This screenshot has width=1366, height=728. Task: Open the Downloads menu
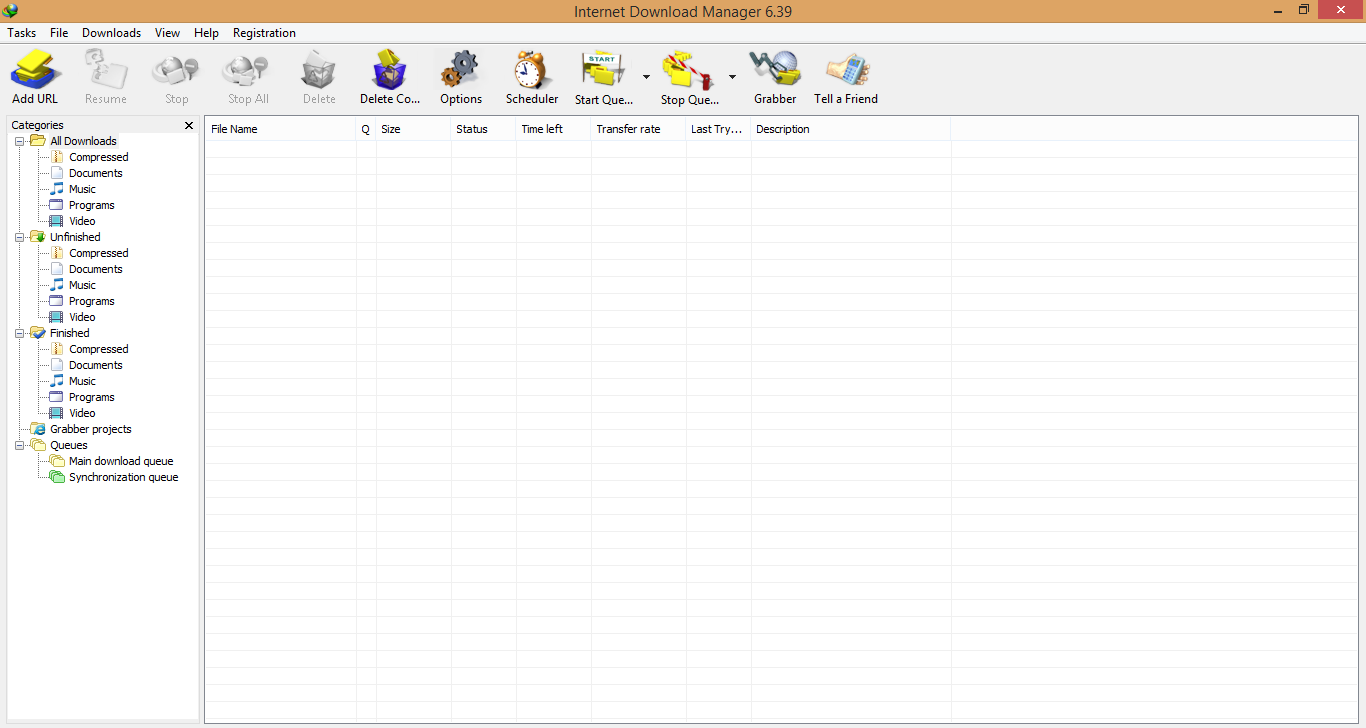pyautogui.click(x=111, y=33)
